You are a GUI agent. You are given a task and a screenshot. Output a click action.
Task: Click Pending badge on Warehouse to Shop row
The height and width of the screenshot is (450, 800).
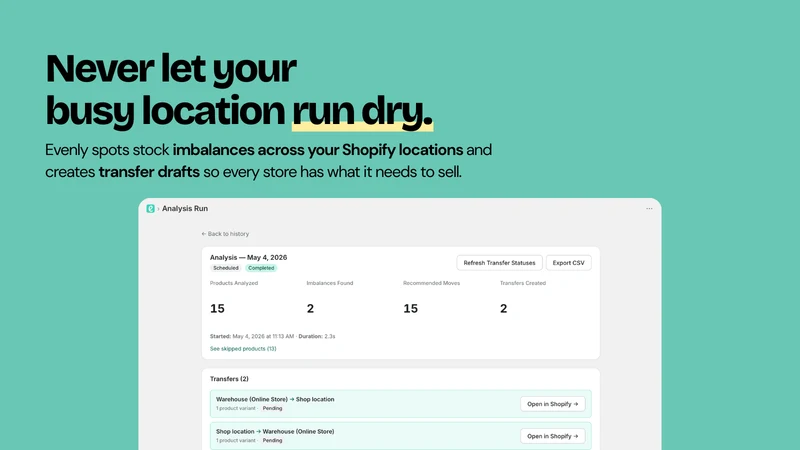[x=272, y=408]
